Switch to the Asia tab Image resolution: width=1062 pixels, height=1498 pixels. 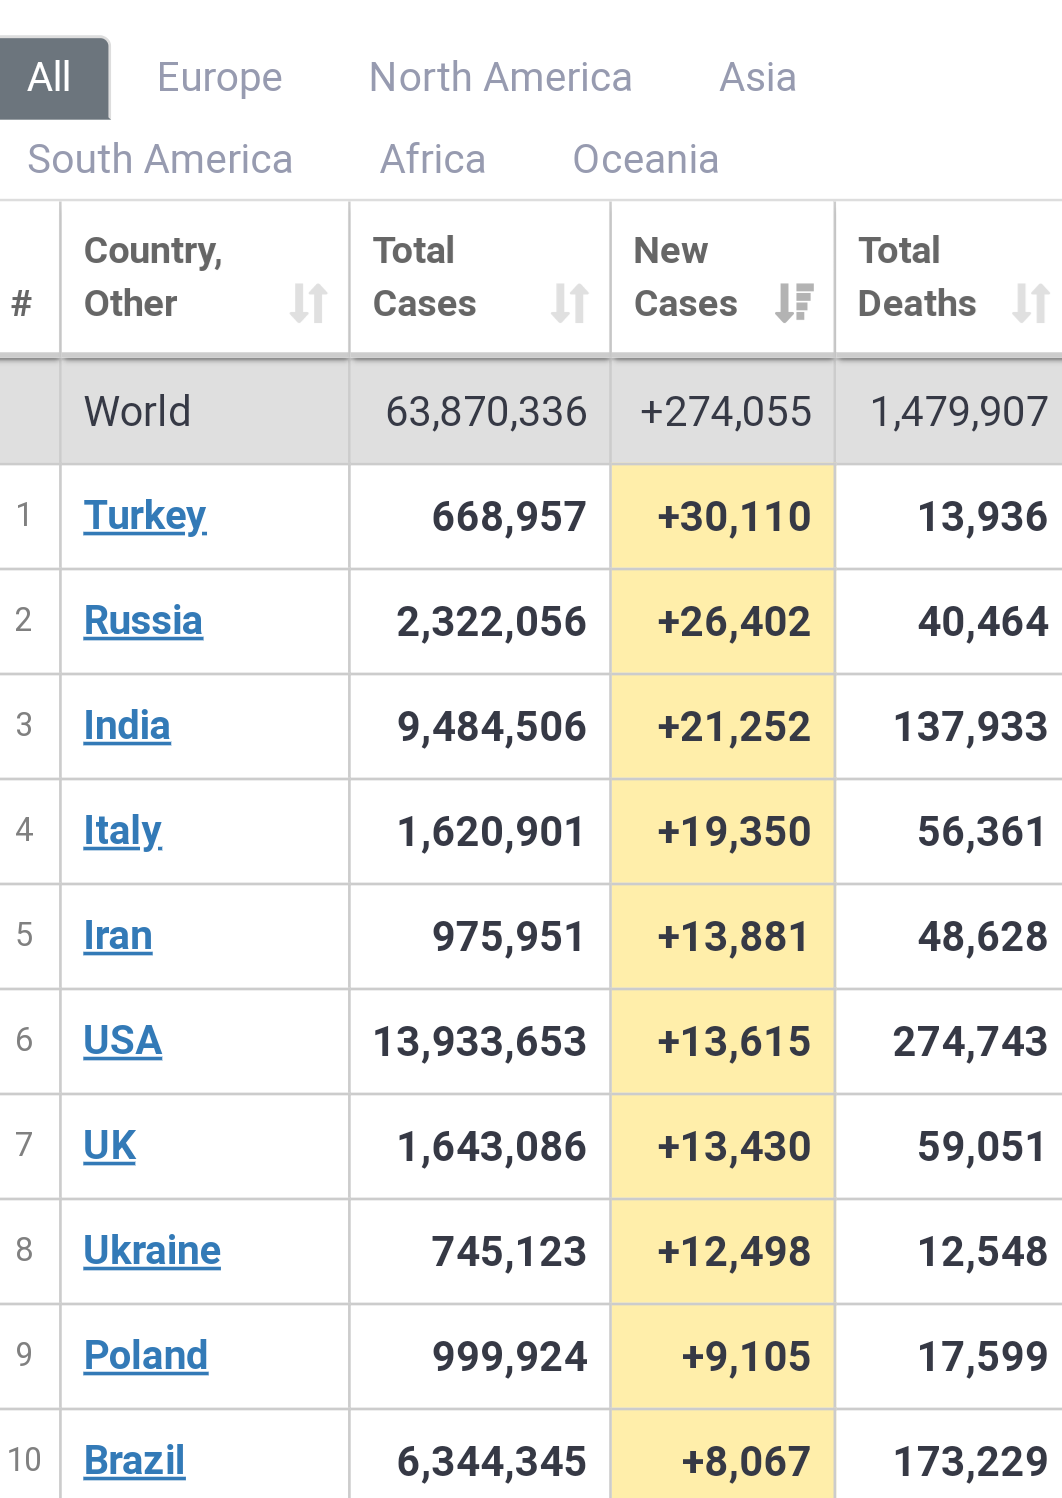(x=758, y=78)
